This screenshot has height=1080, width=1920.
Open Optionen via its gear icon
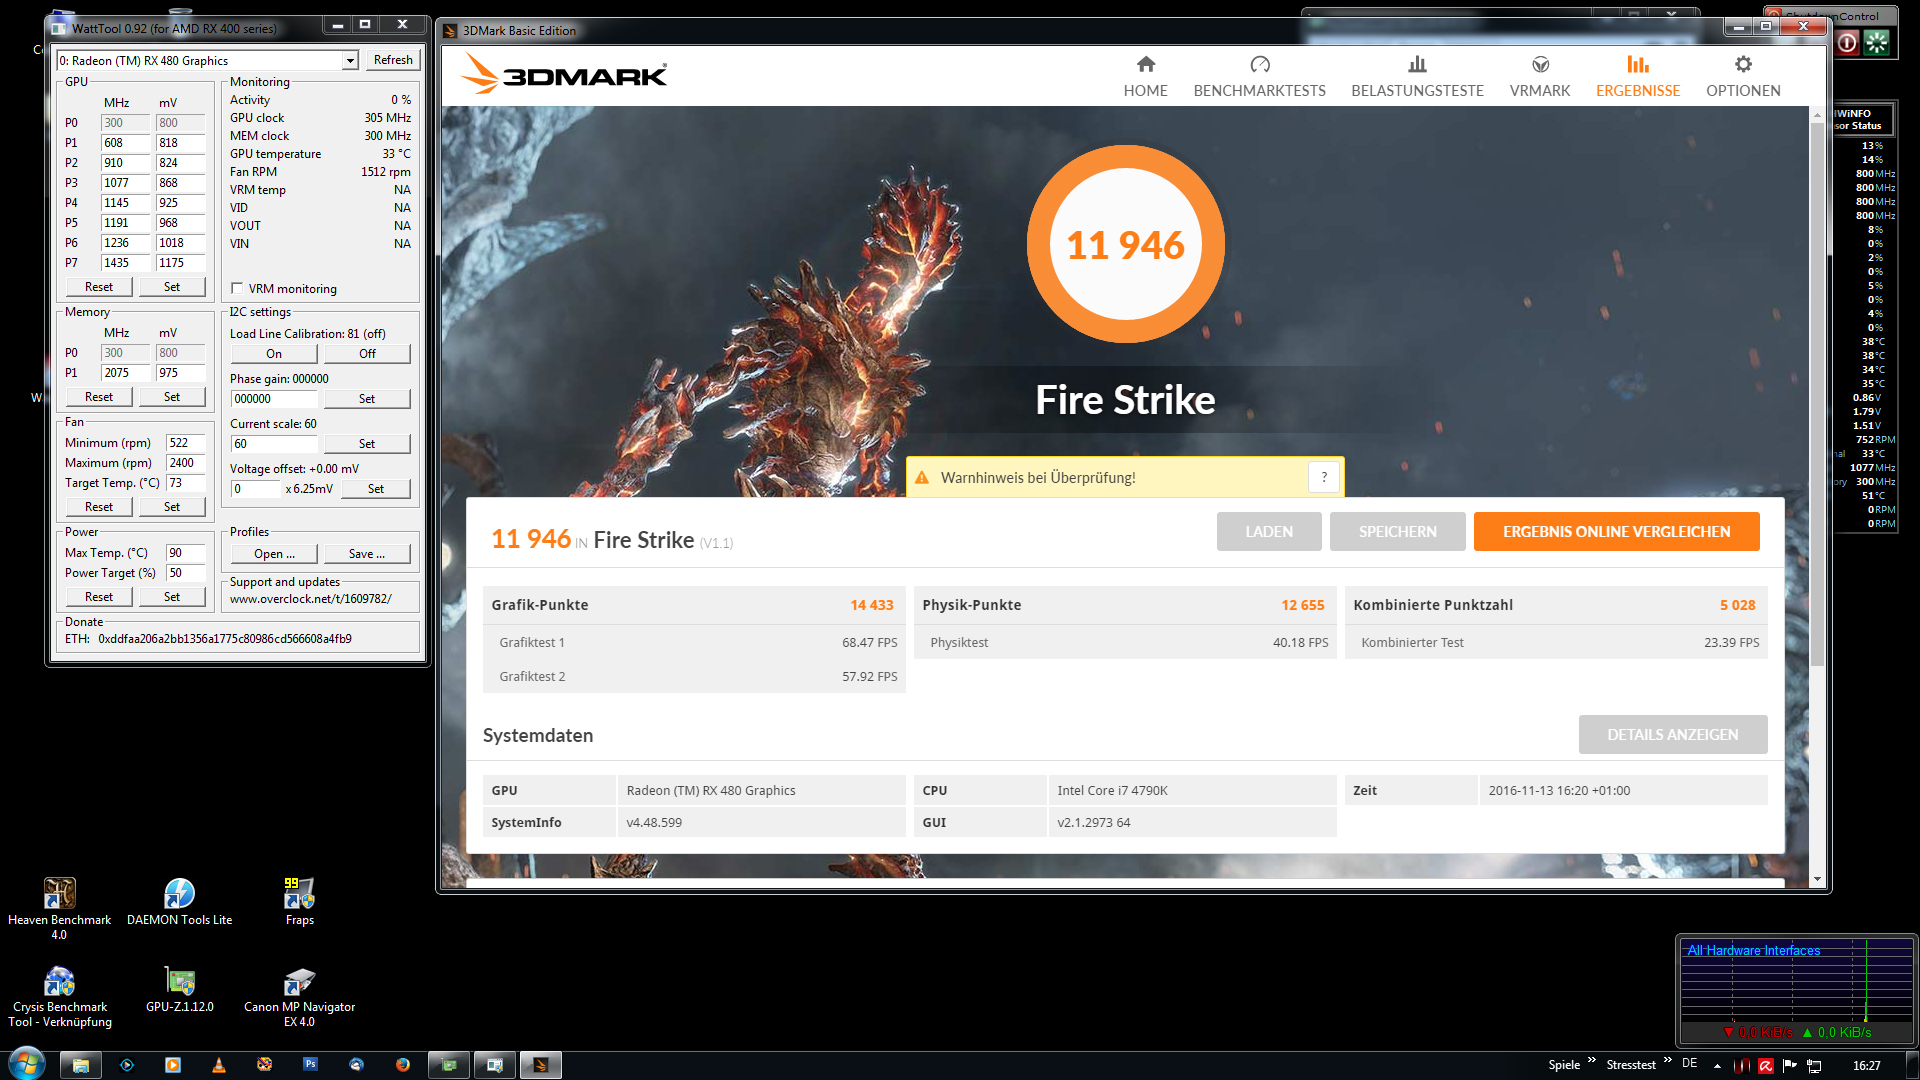[1743, 65]
